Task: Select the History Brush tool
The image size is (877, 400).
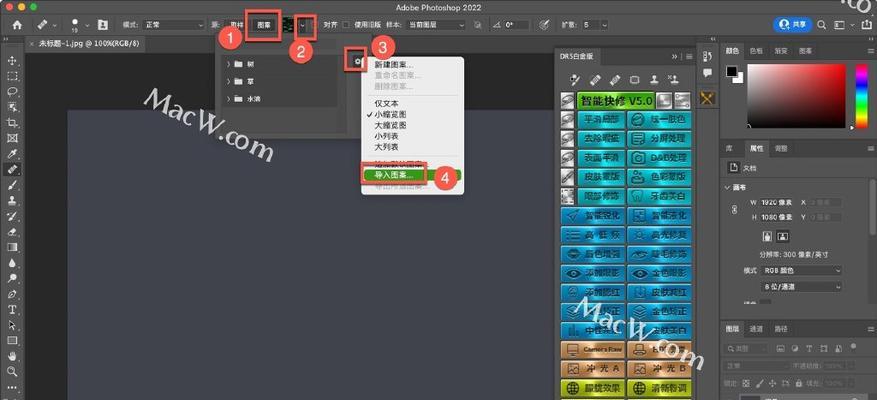Action: pos(12,216)
